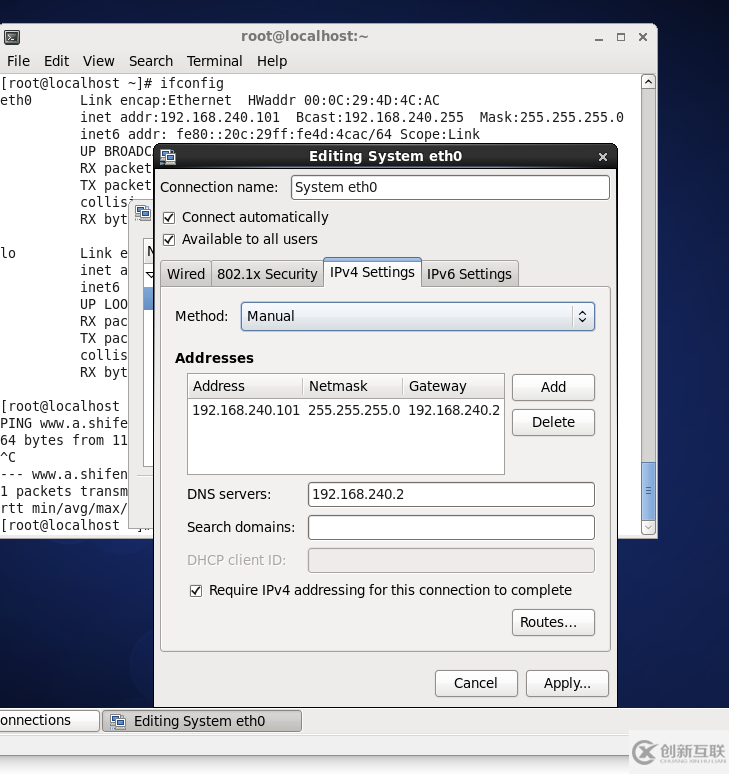
Task: Click the Netmask column header
Action: click(352, 387)
